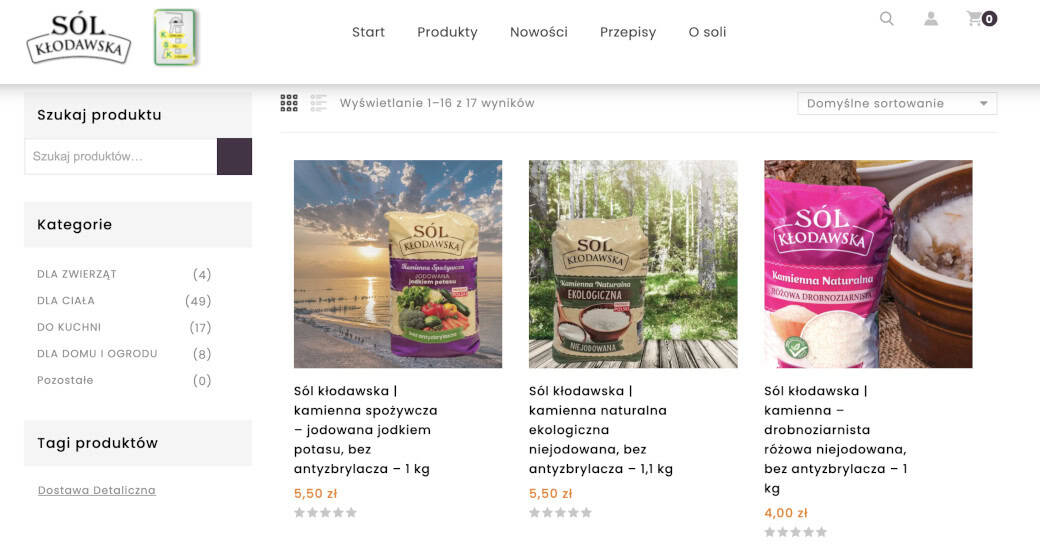Screen dimensions: 1040x559
Task: Open the ekologiczna niejodowana salt product image
Action: tap(633, 264)
